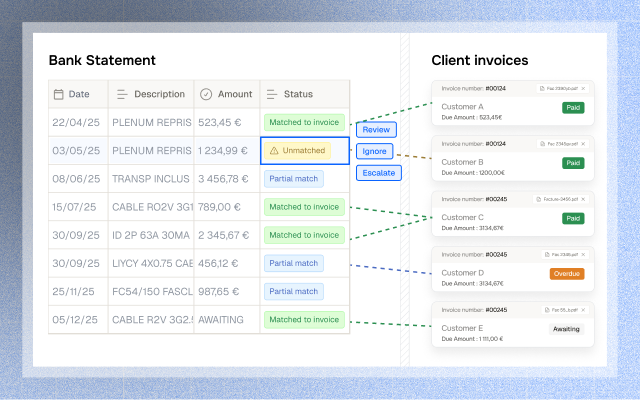This screenshot has width=640, height=400.
Task: Click the ID 2P 63A 30MA description
Action: [x=151, y=235]
